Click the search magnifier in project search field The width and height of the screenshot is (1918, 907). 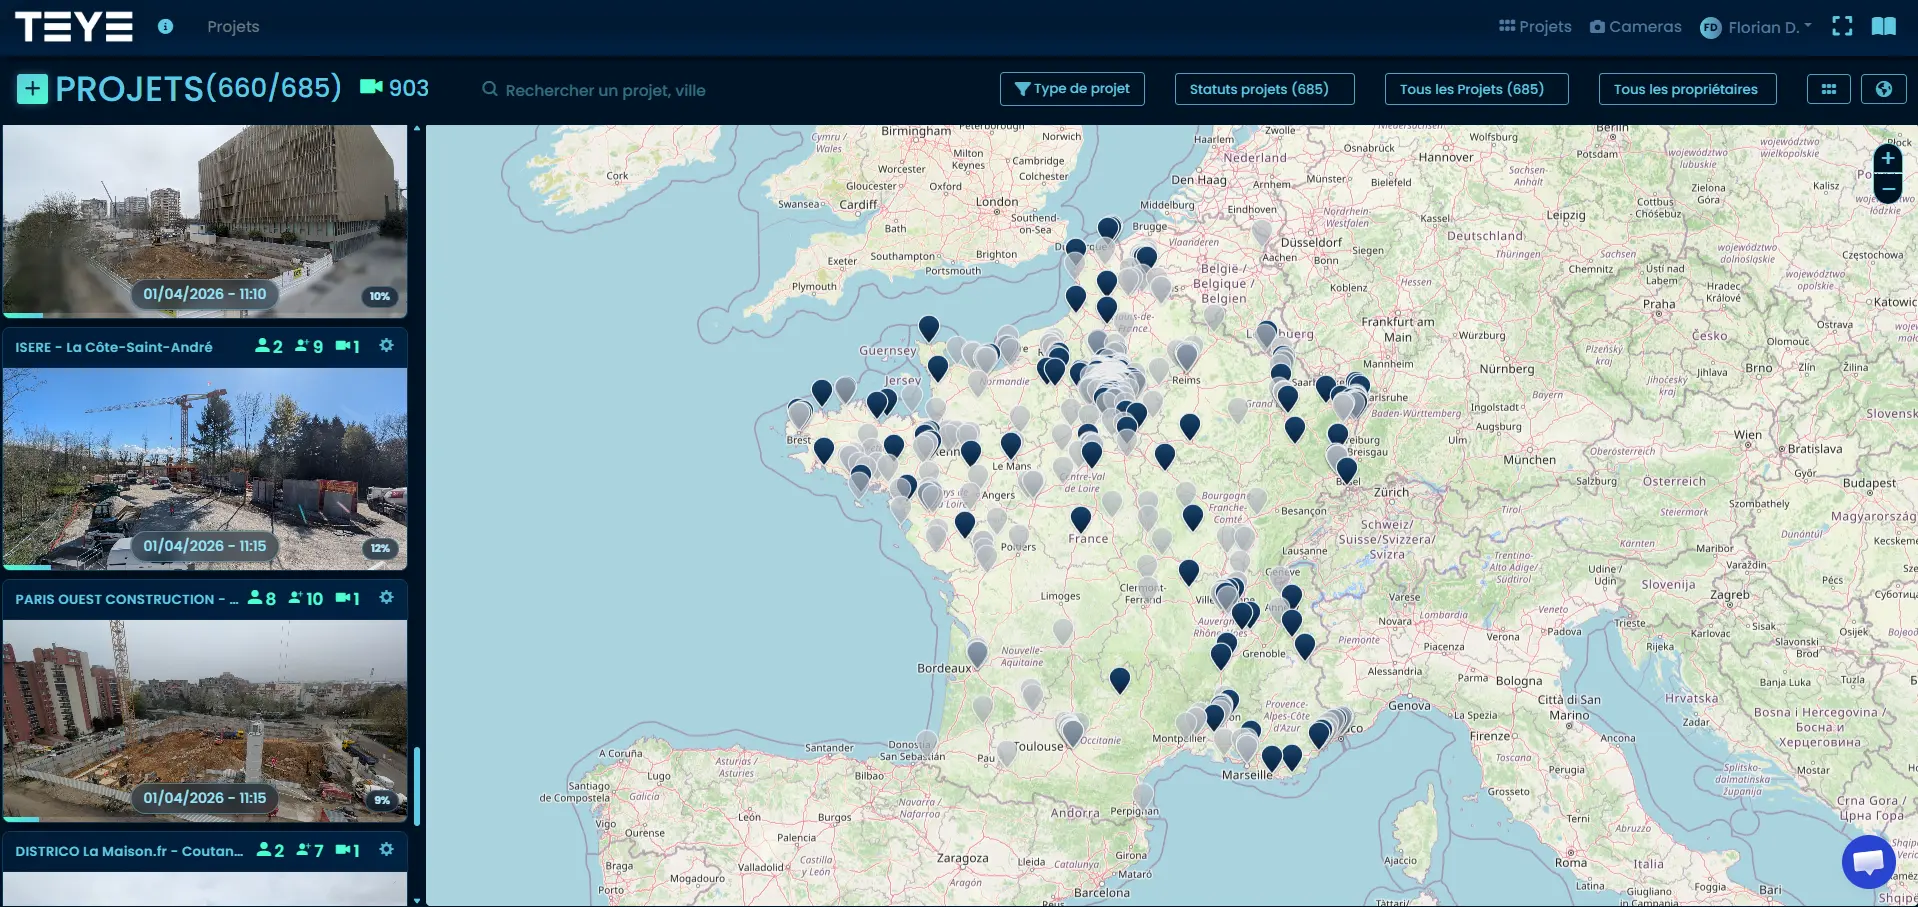[490, 90]
